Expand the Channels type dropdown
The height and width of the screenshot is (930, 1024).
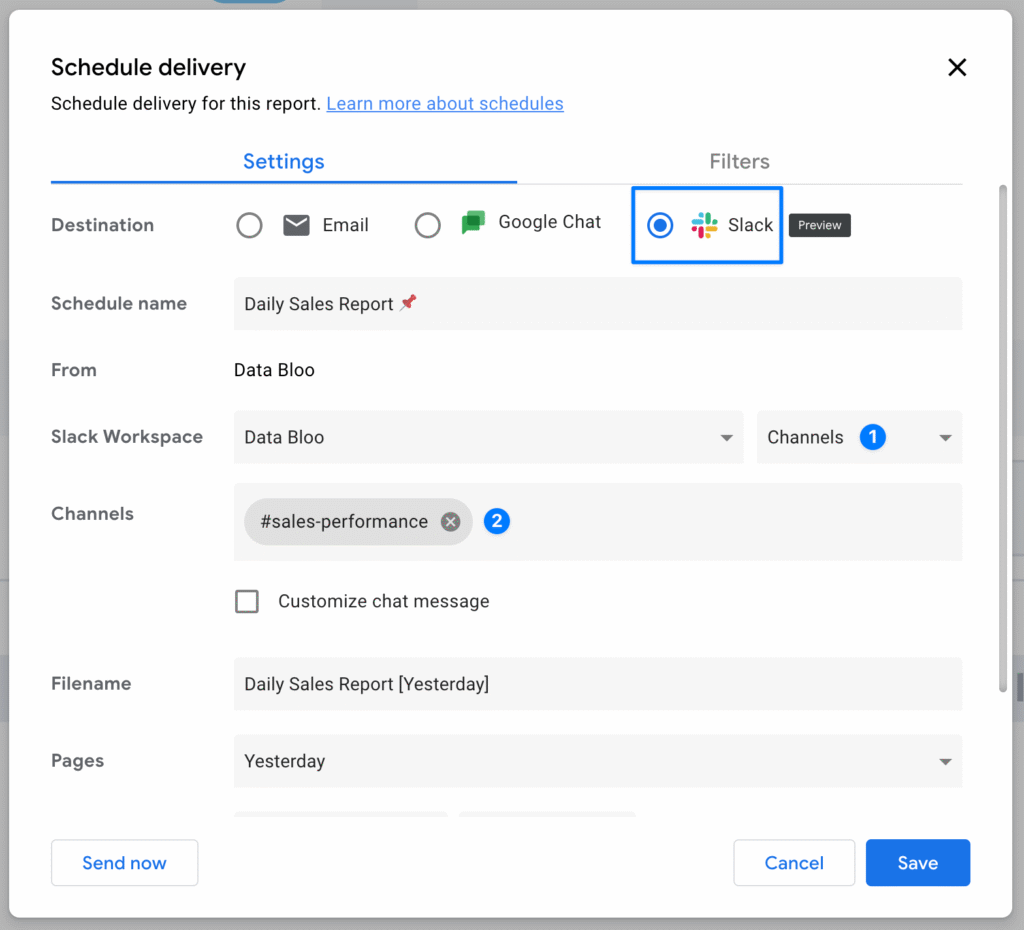click(x=944, y=437)
